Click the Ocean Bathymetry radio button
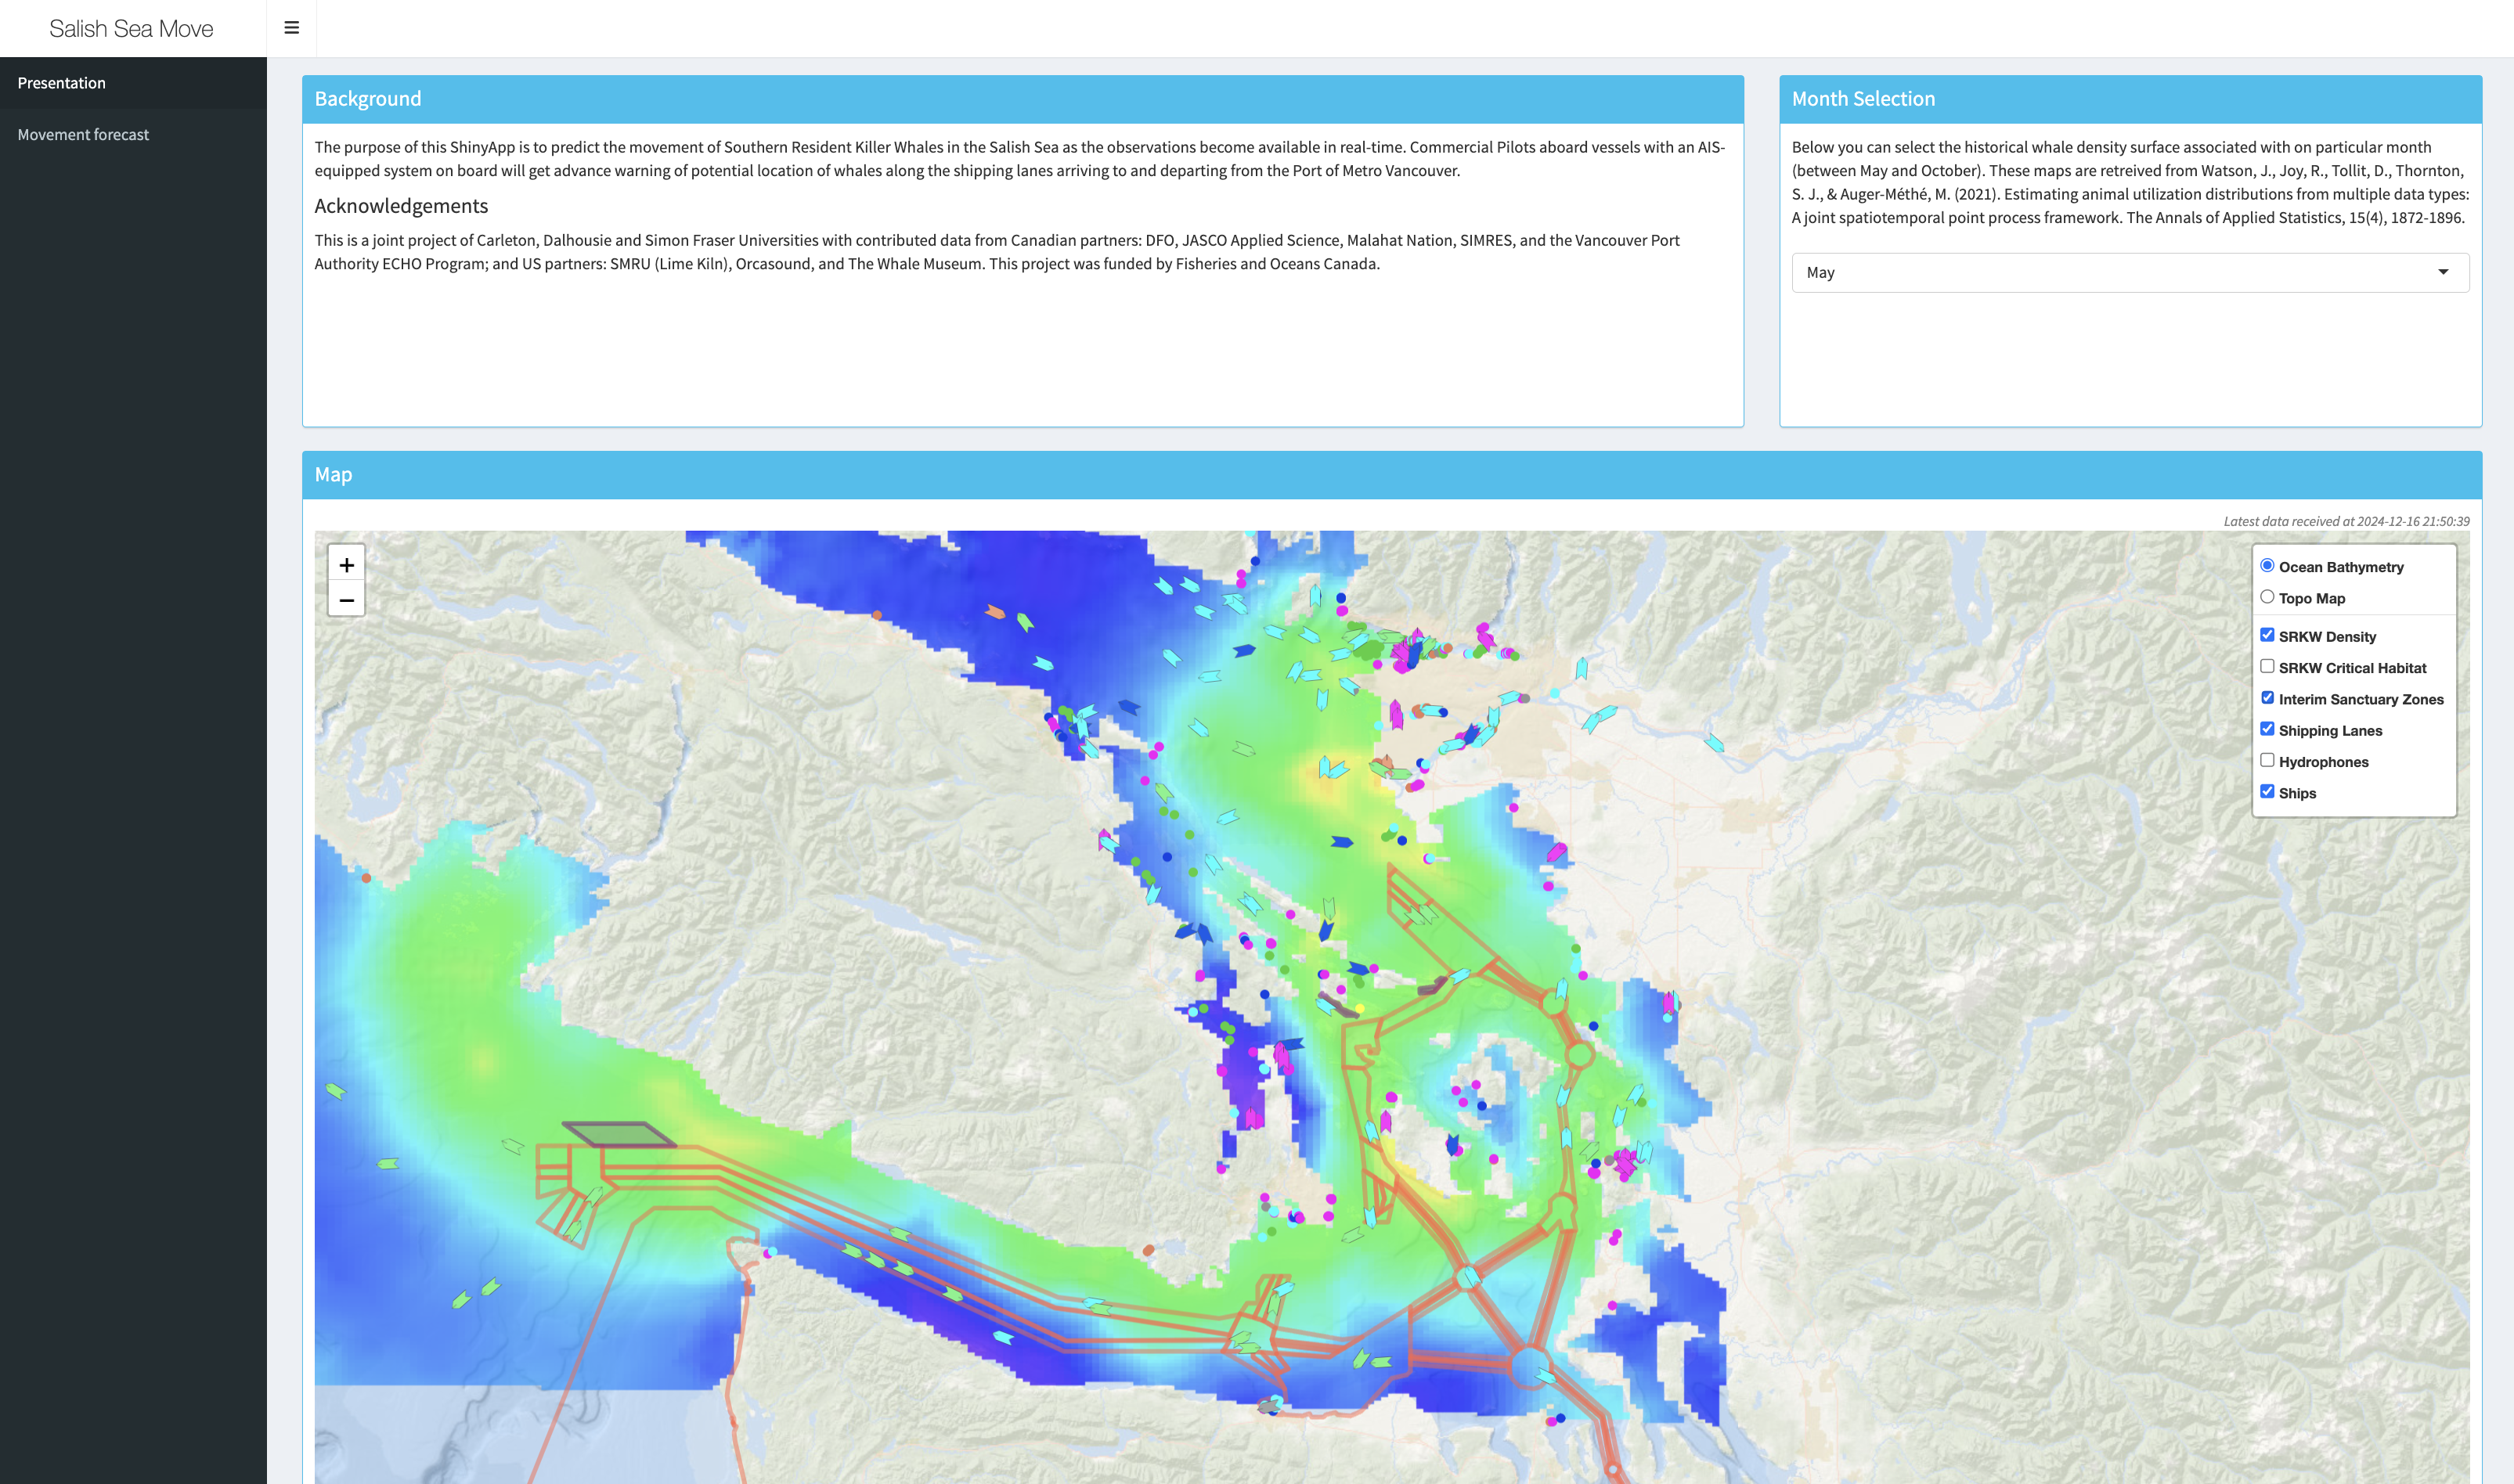The width and height of the screenshot is (2514, 1484). click(2267, 565)
